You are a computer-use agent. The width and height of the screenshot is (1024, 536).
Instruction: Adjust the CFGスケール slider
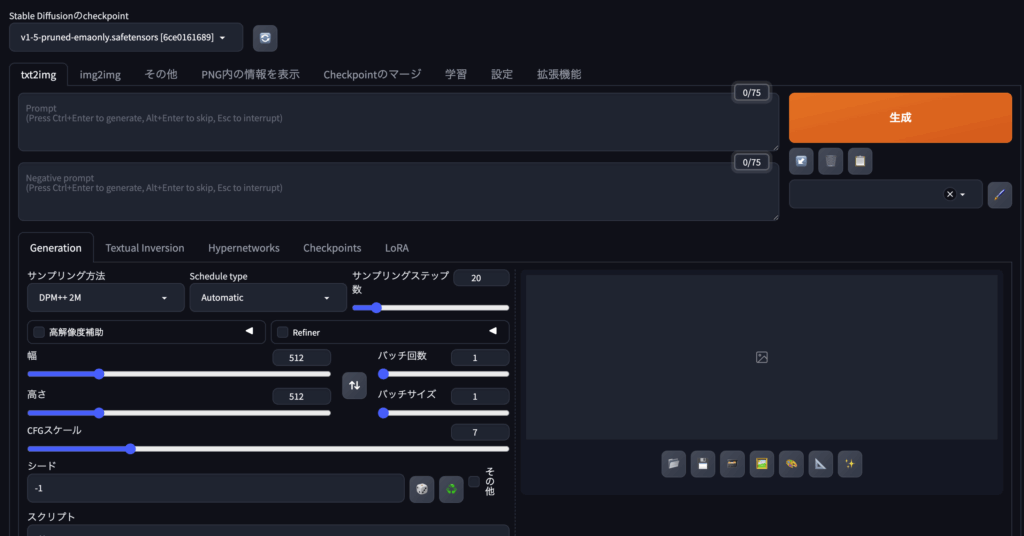coord(268,449)
